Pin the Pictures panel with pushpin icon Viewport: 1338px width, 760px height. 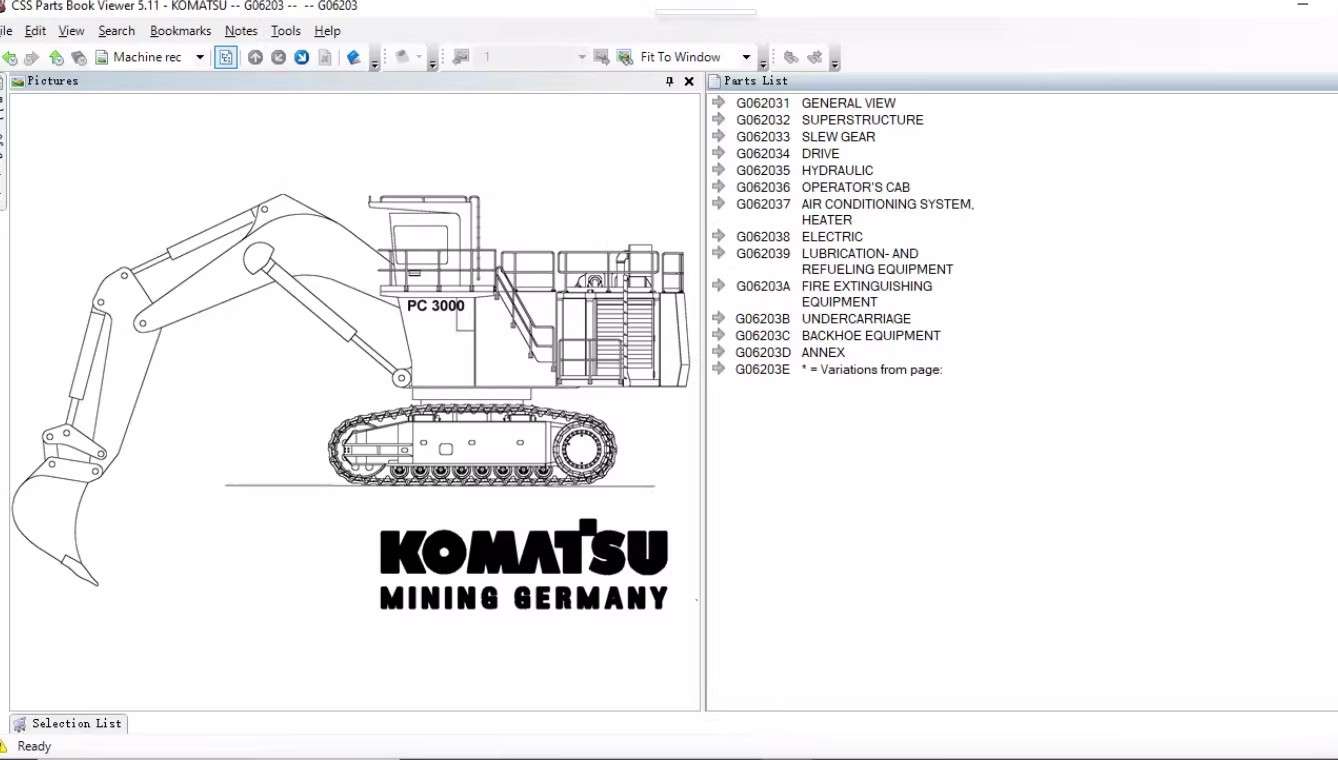pyautogui.click(x=669, y=81)
